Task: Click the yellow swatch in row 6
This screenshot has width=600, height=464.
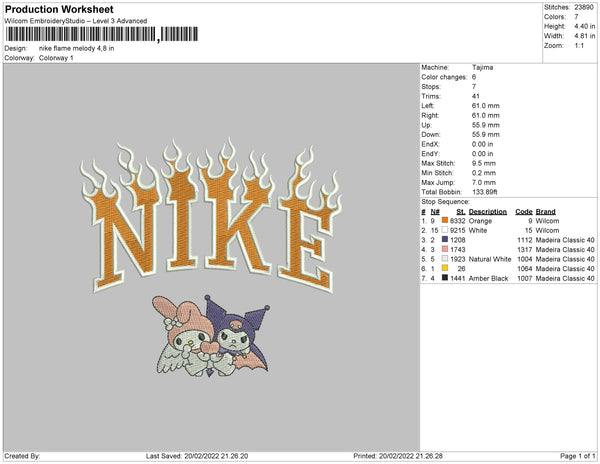Action: (x=445, y=268)
